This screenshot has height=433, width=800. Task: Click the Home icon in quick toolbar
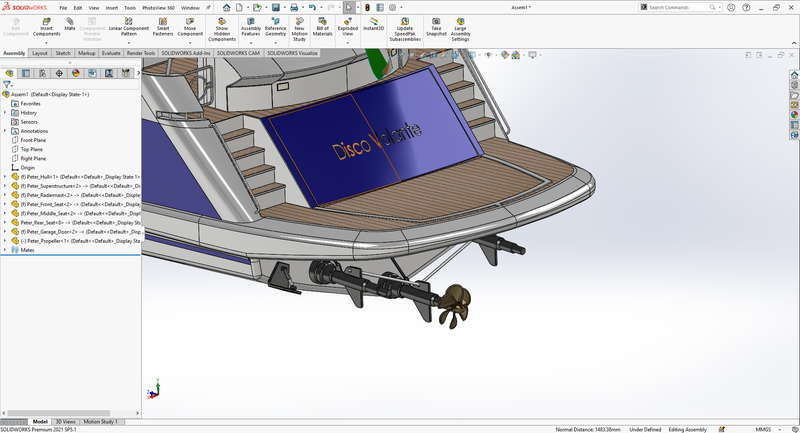pyautogui.click(x=227, y=8)
